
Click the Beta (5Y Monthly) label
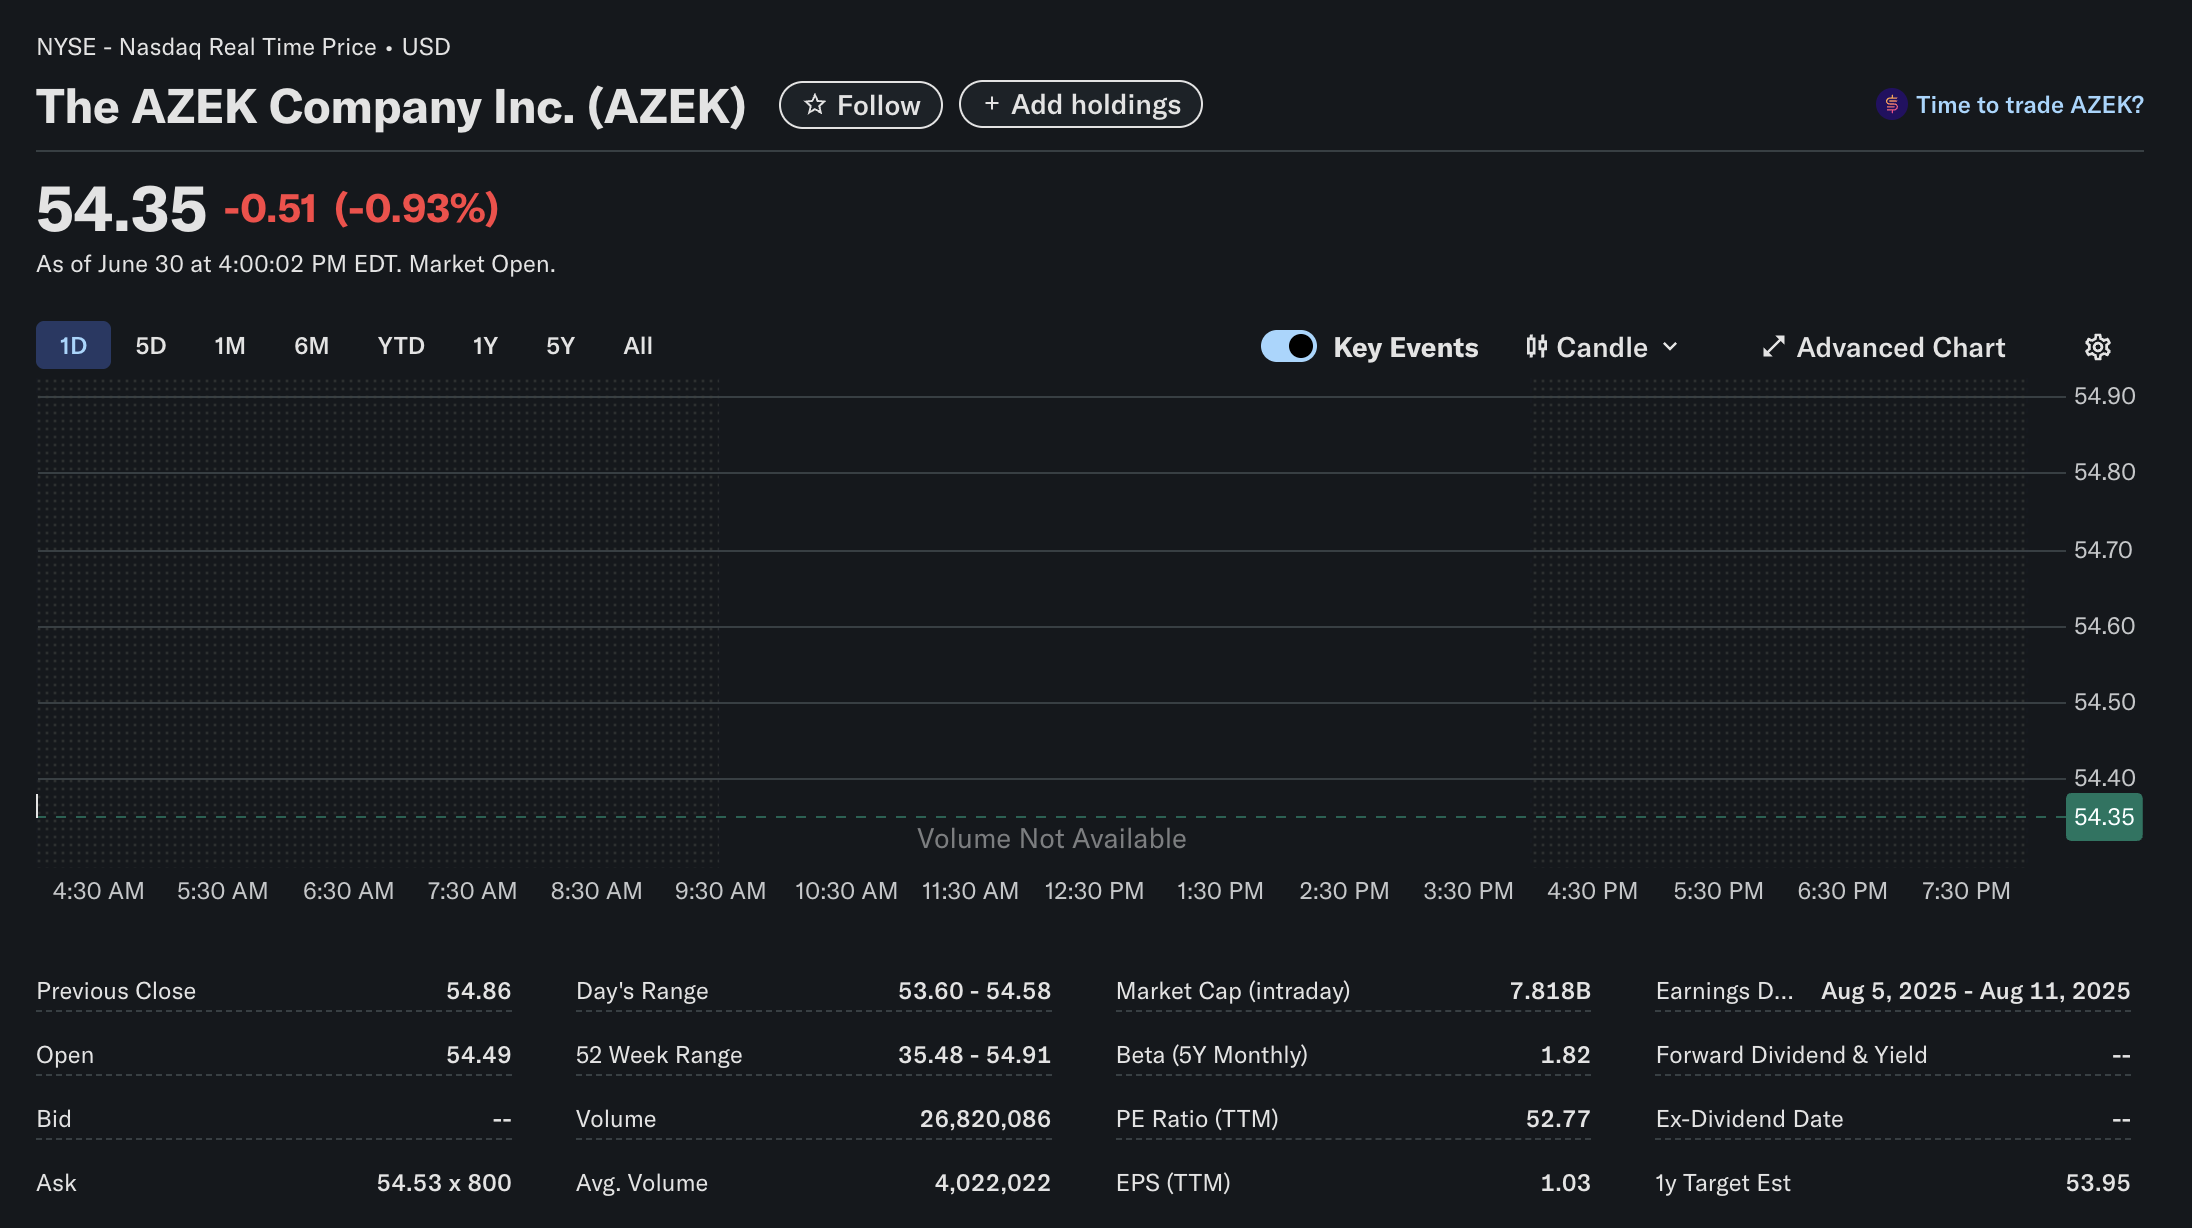point(1212,1055)
